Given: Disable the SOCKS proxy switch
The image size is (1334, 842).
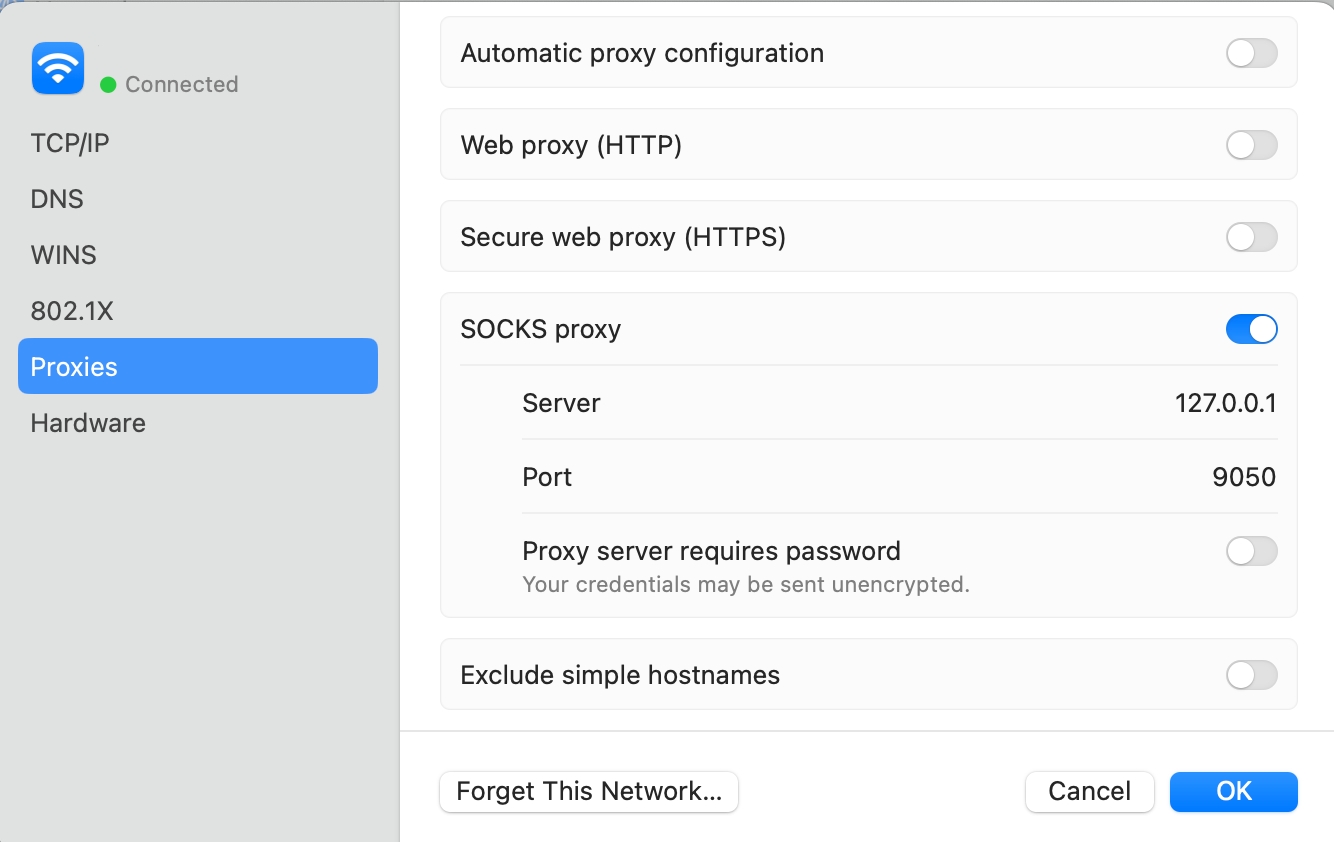Looking at the screenshot, I should [1251, 329].
